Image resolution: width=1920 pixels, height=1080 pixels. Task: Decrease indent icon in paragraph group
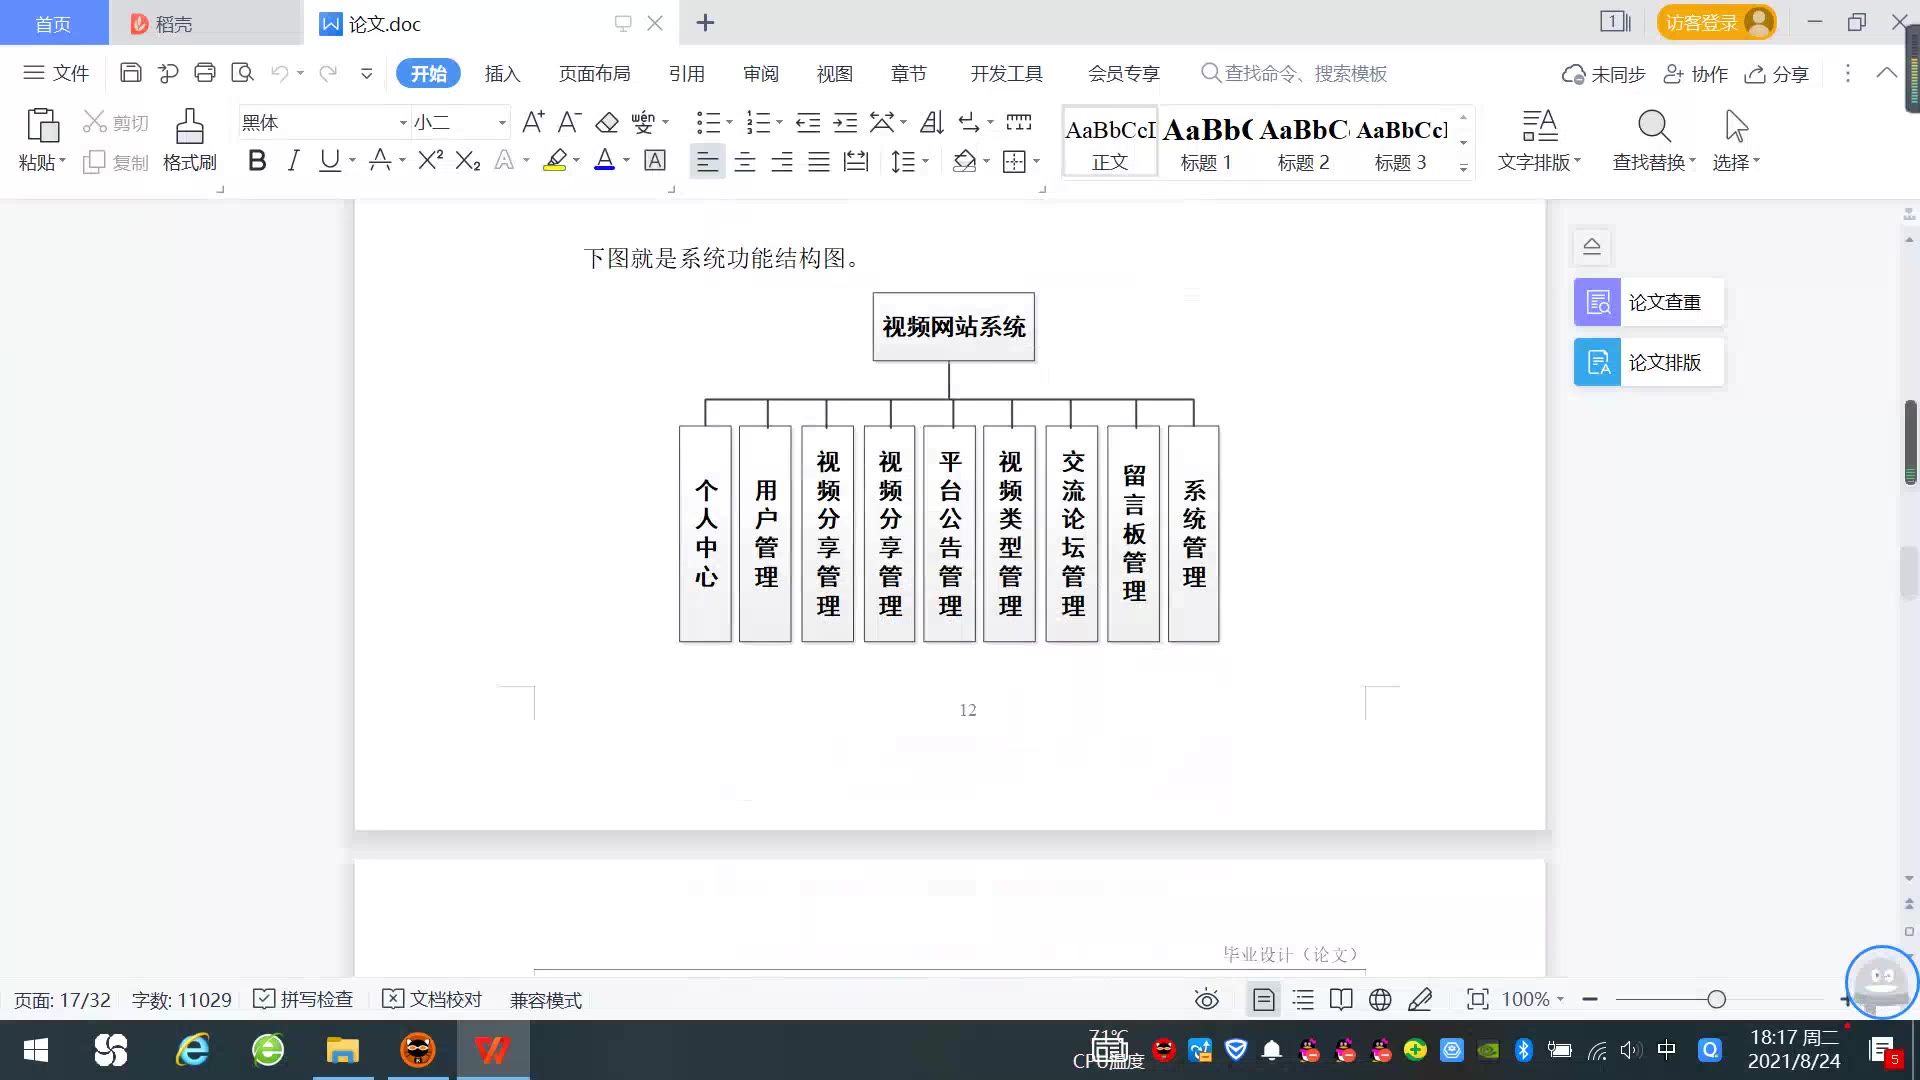point(808,123)
